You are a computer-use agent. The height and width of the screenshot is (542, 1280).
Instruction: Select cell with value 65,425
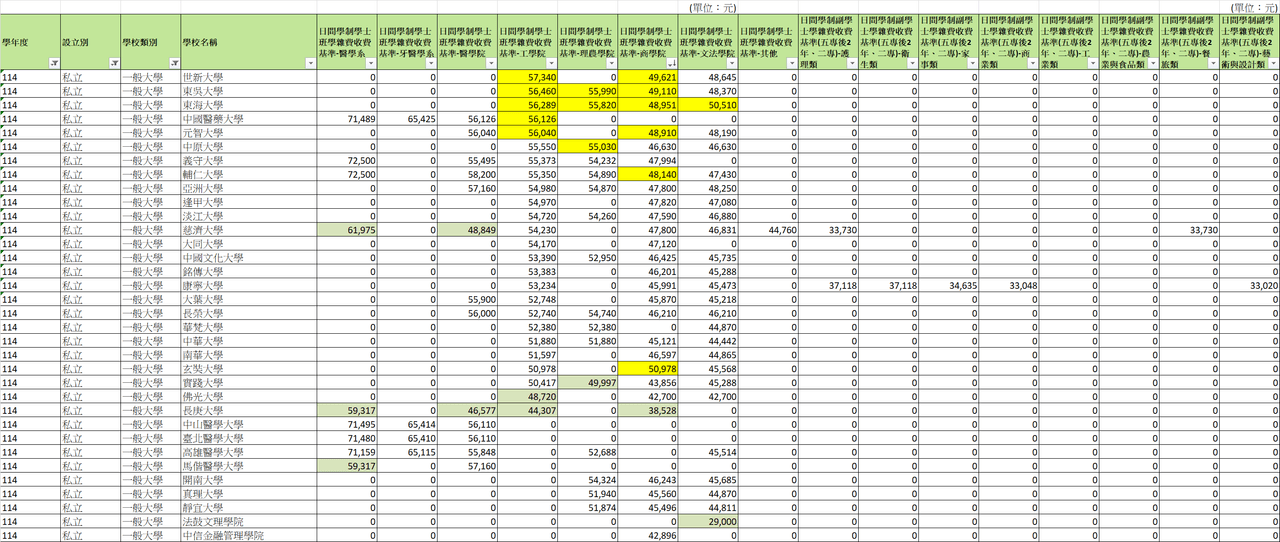pyautogui.click(x=408, y=119)
